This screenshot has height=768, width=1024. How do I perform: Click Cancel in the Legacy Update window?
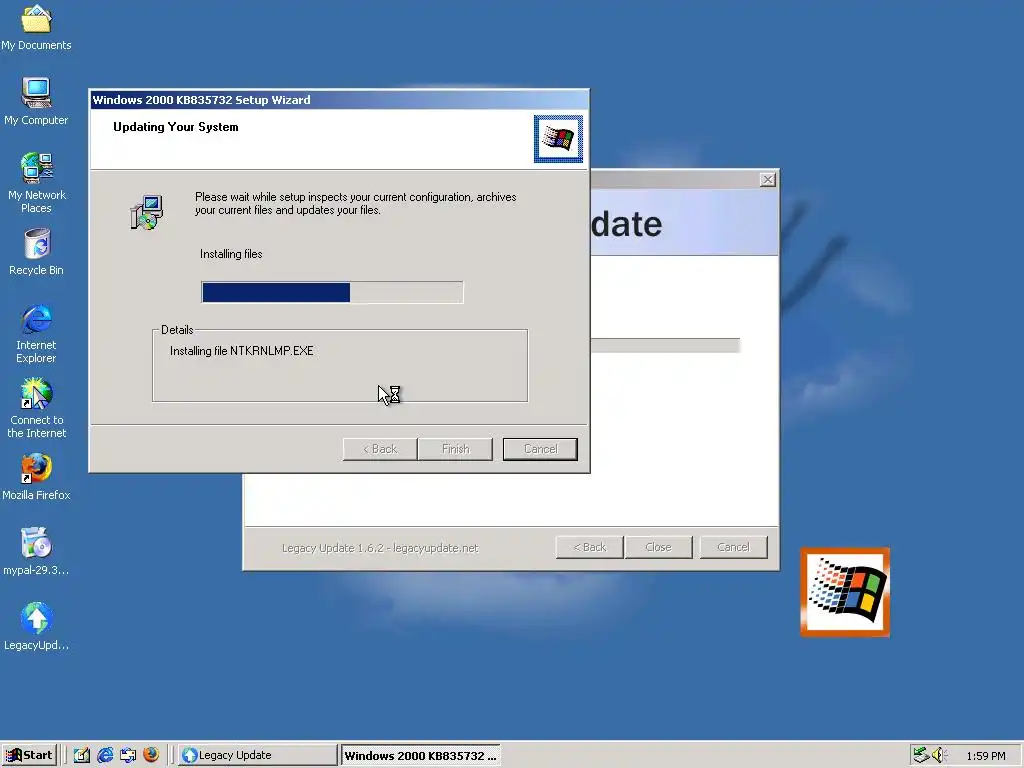[733, 547]
